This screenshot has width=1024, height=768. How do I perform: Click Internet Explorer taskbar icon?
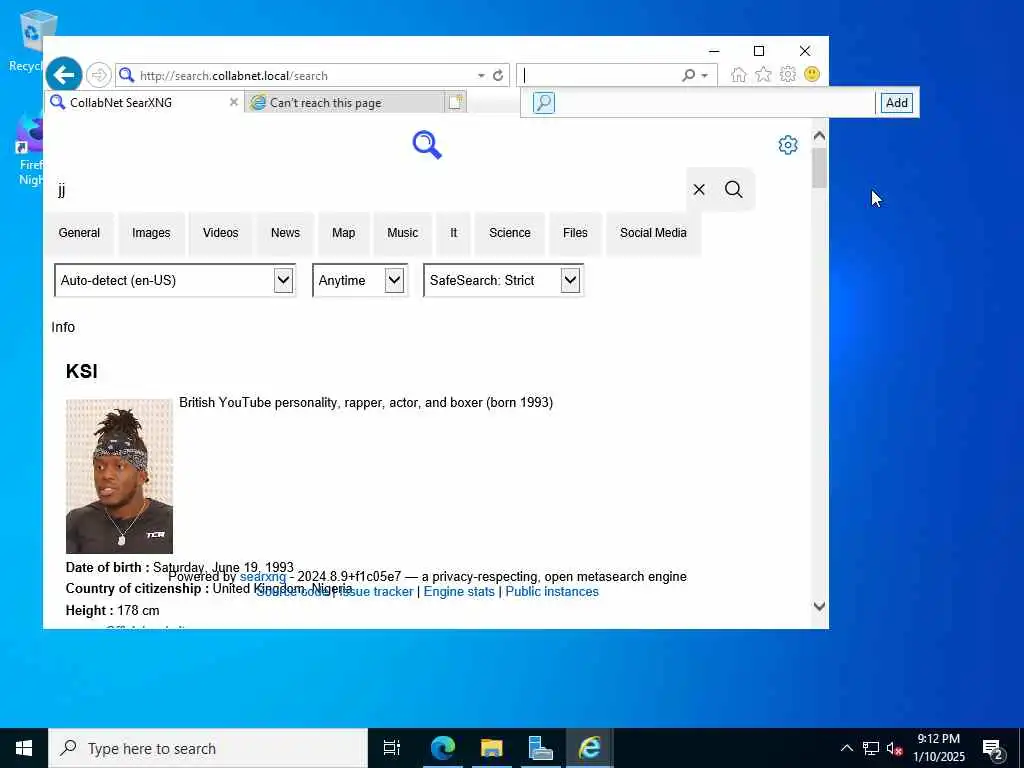(x=590, y=748)
